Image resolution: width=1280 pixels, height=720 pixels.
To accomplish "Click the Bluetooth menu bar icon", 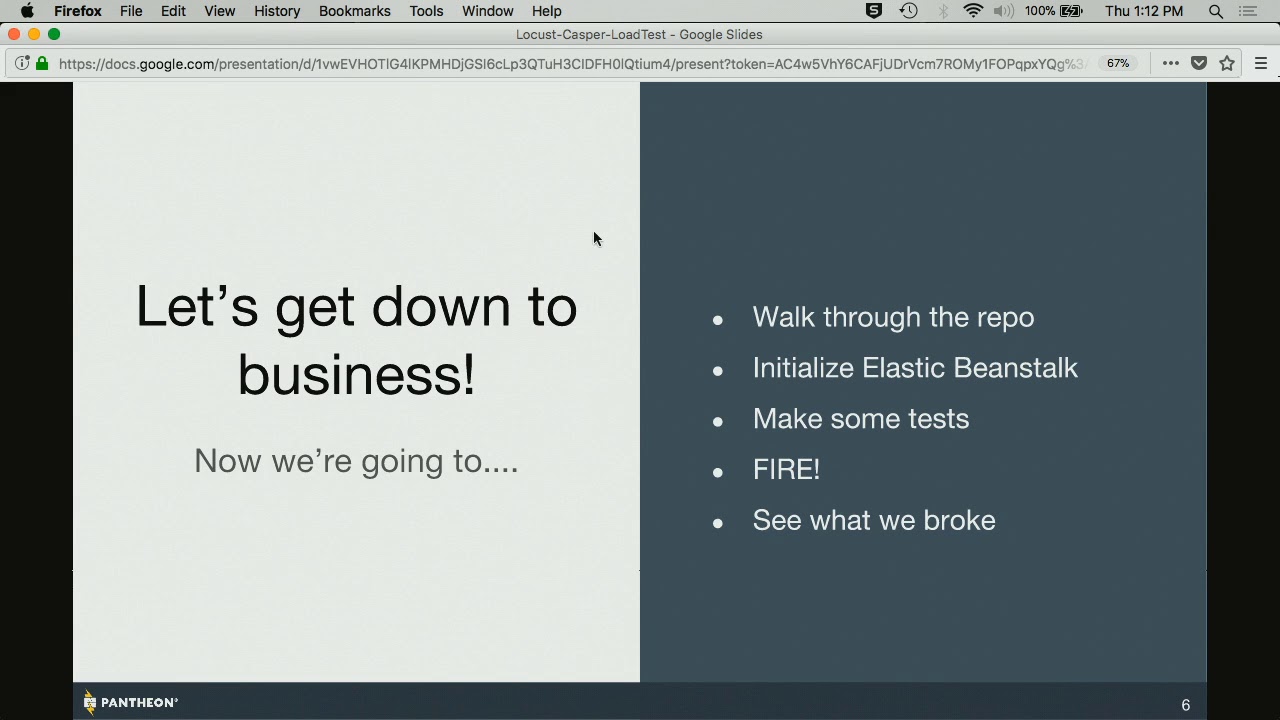I will 942,11.
